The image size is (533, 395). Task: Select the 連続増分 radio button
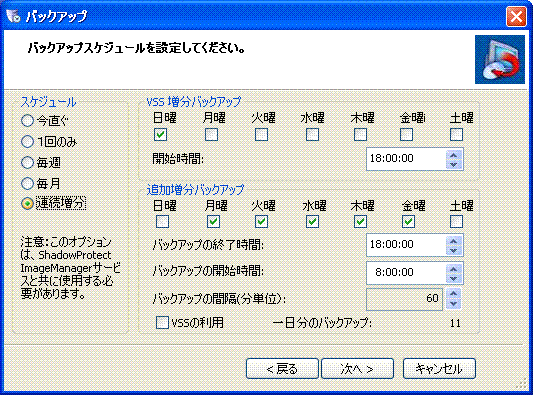(x=27, y=204)
